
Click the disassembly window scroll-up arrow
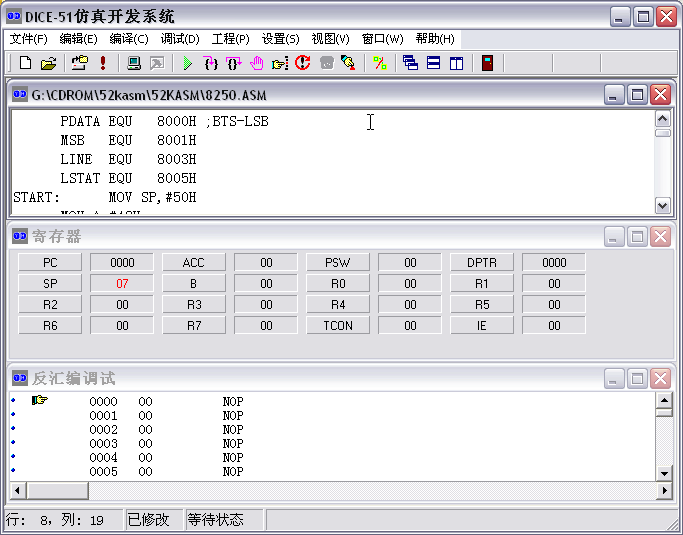[664, 400]
